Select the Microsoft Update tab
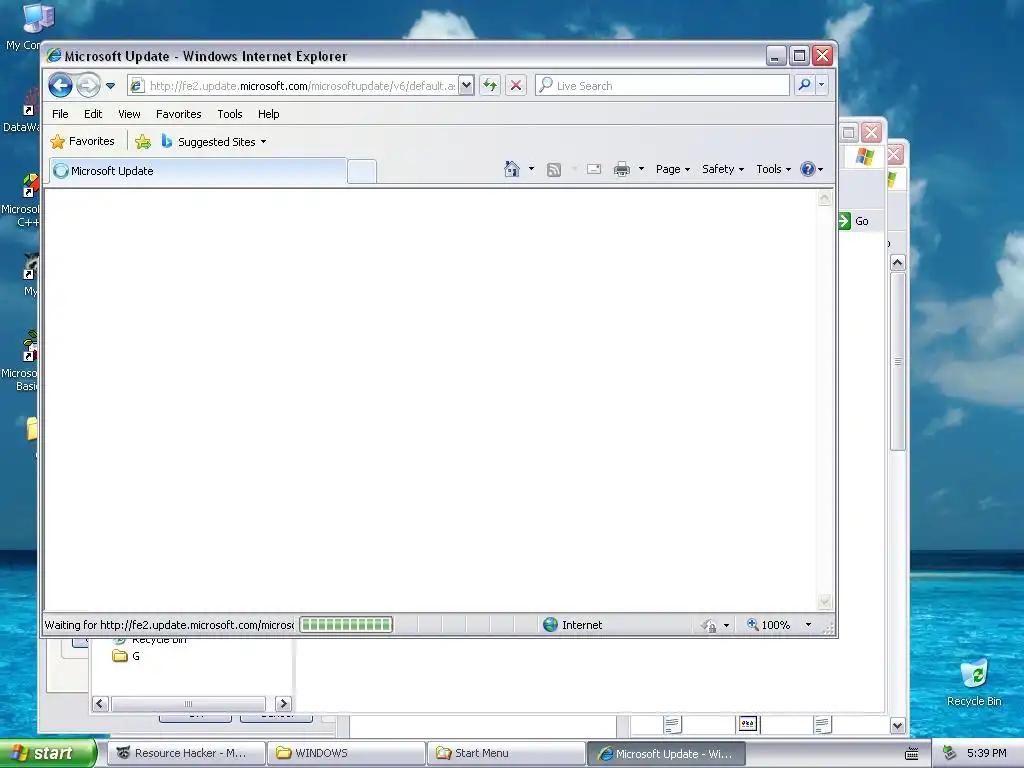1024x768 pixels. point(199,171)
